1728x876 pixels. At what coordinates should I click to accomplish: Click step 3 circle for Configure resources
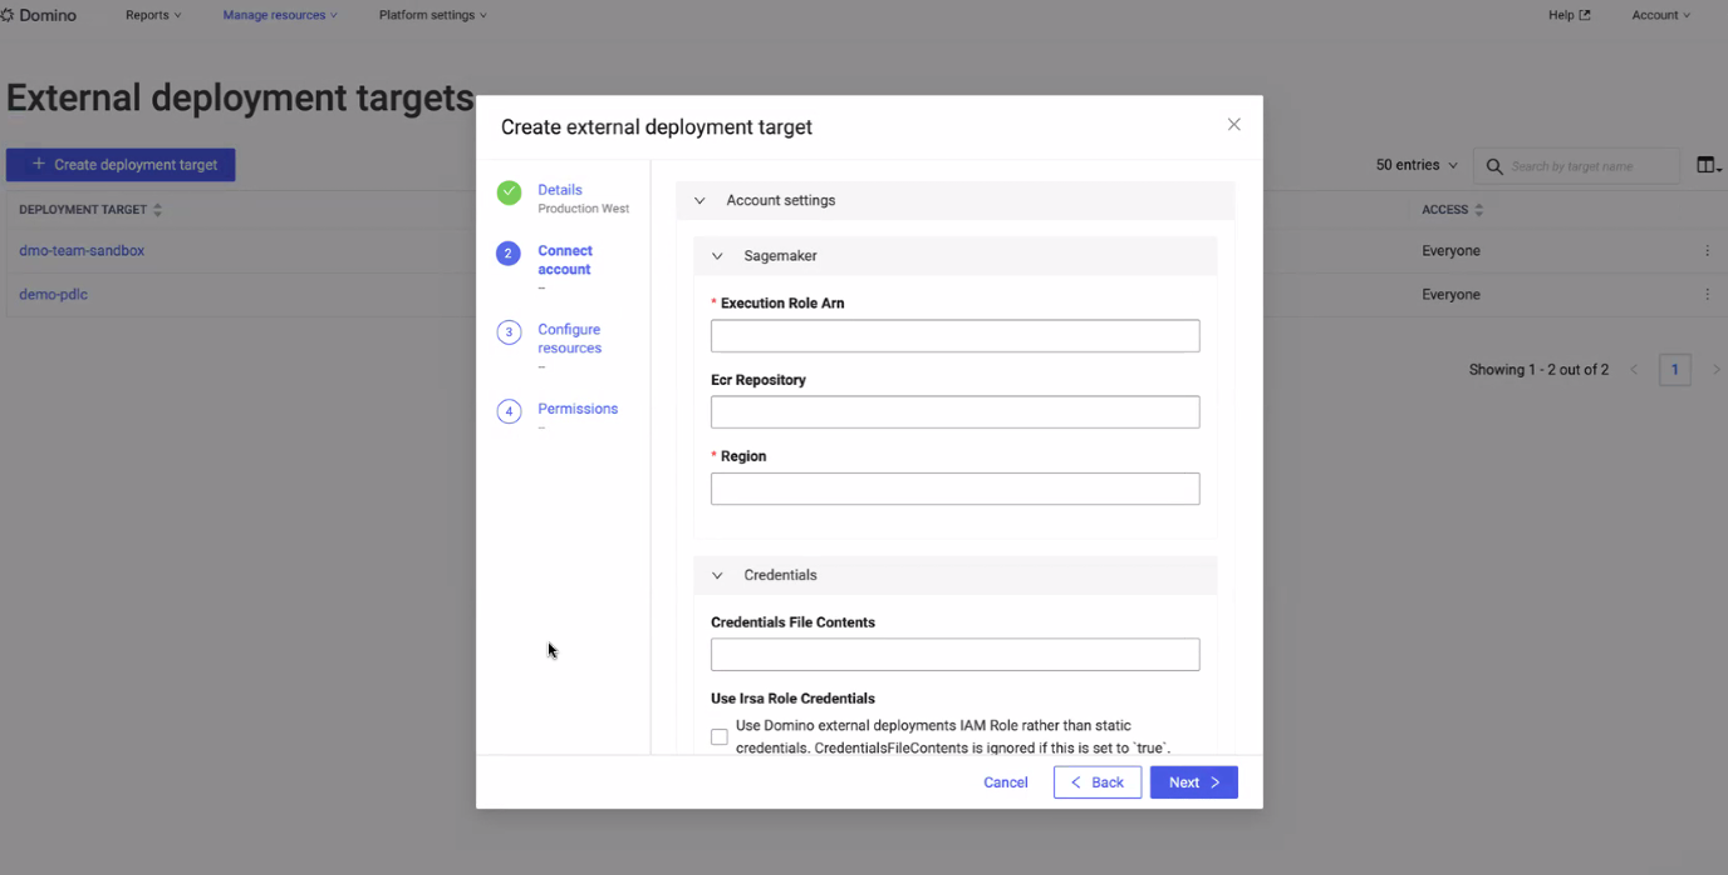(x=509, y=332)
